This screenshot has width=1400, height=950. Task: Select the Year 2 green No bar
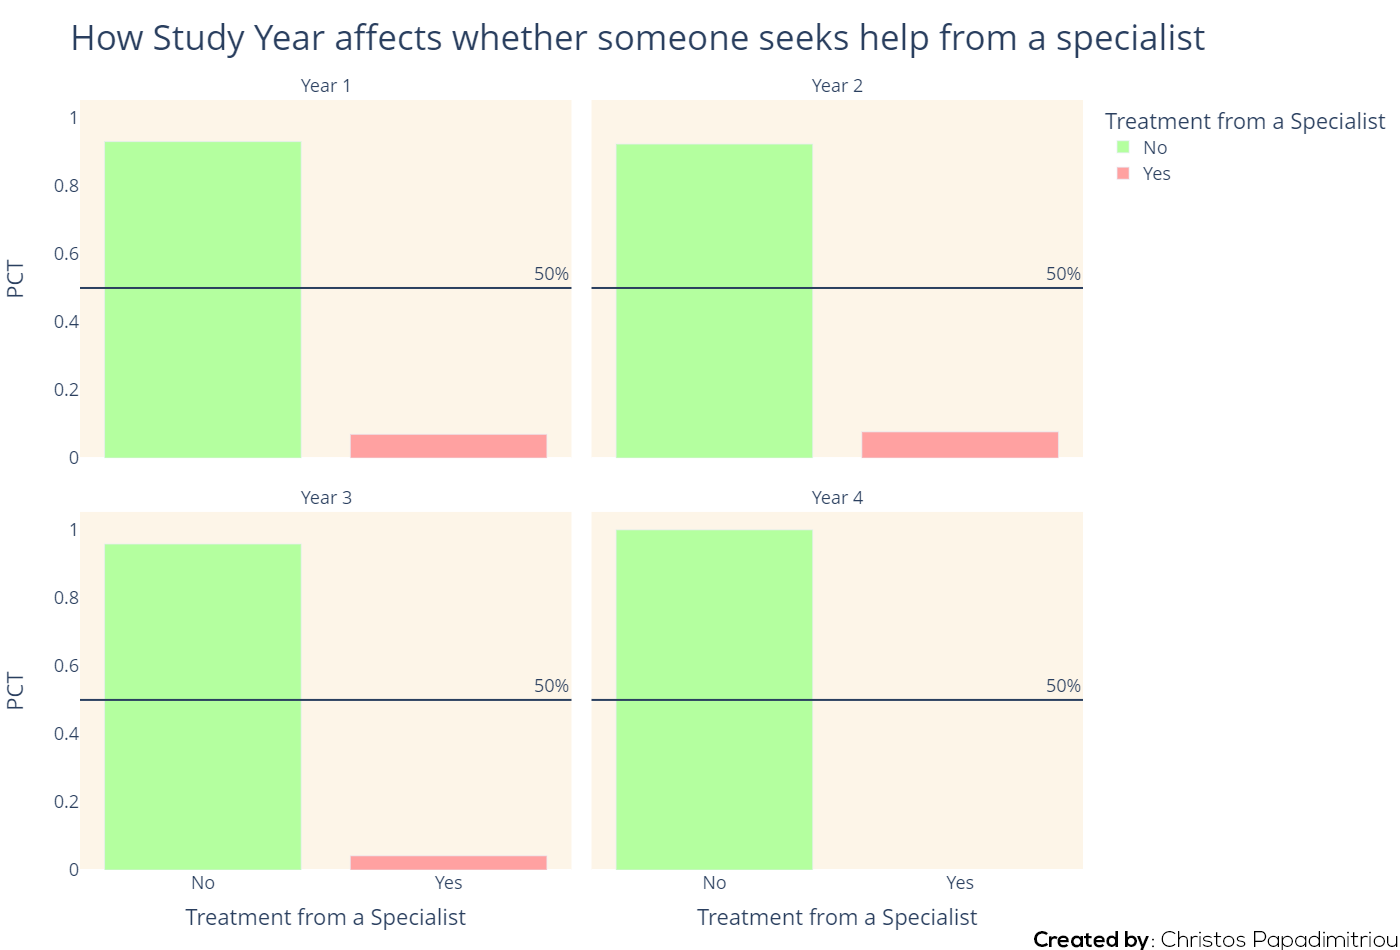coord(714,301)
